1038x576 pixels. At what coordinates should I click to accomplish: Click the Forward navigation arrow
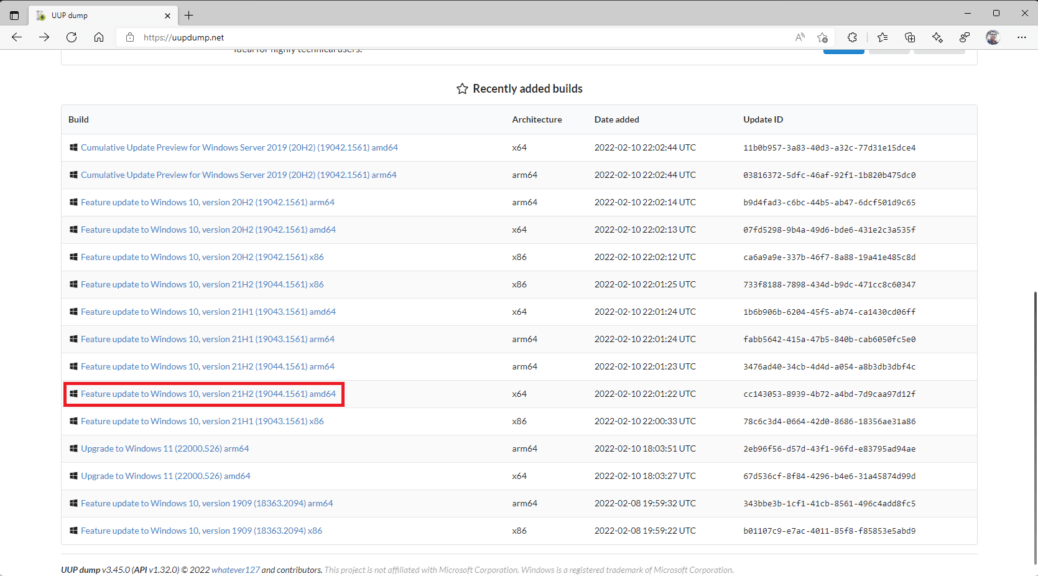tap(43, 37)
